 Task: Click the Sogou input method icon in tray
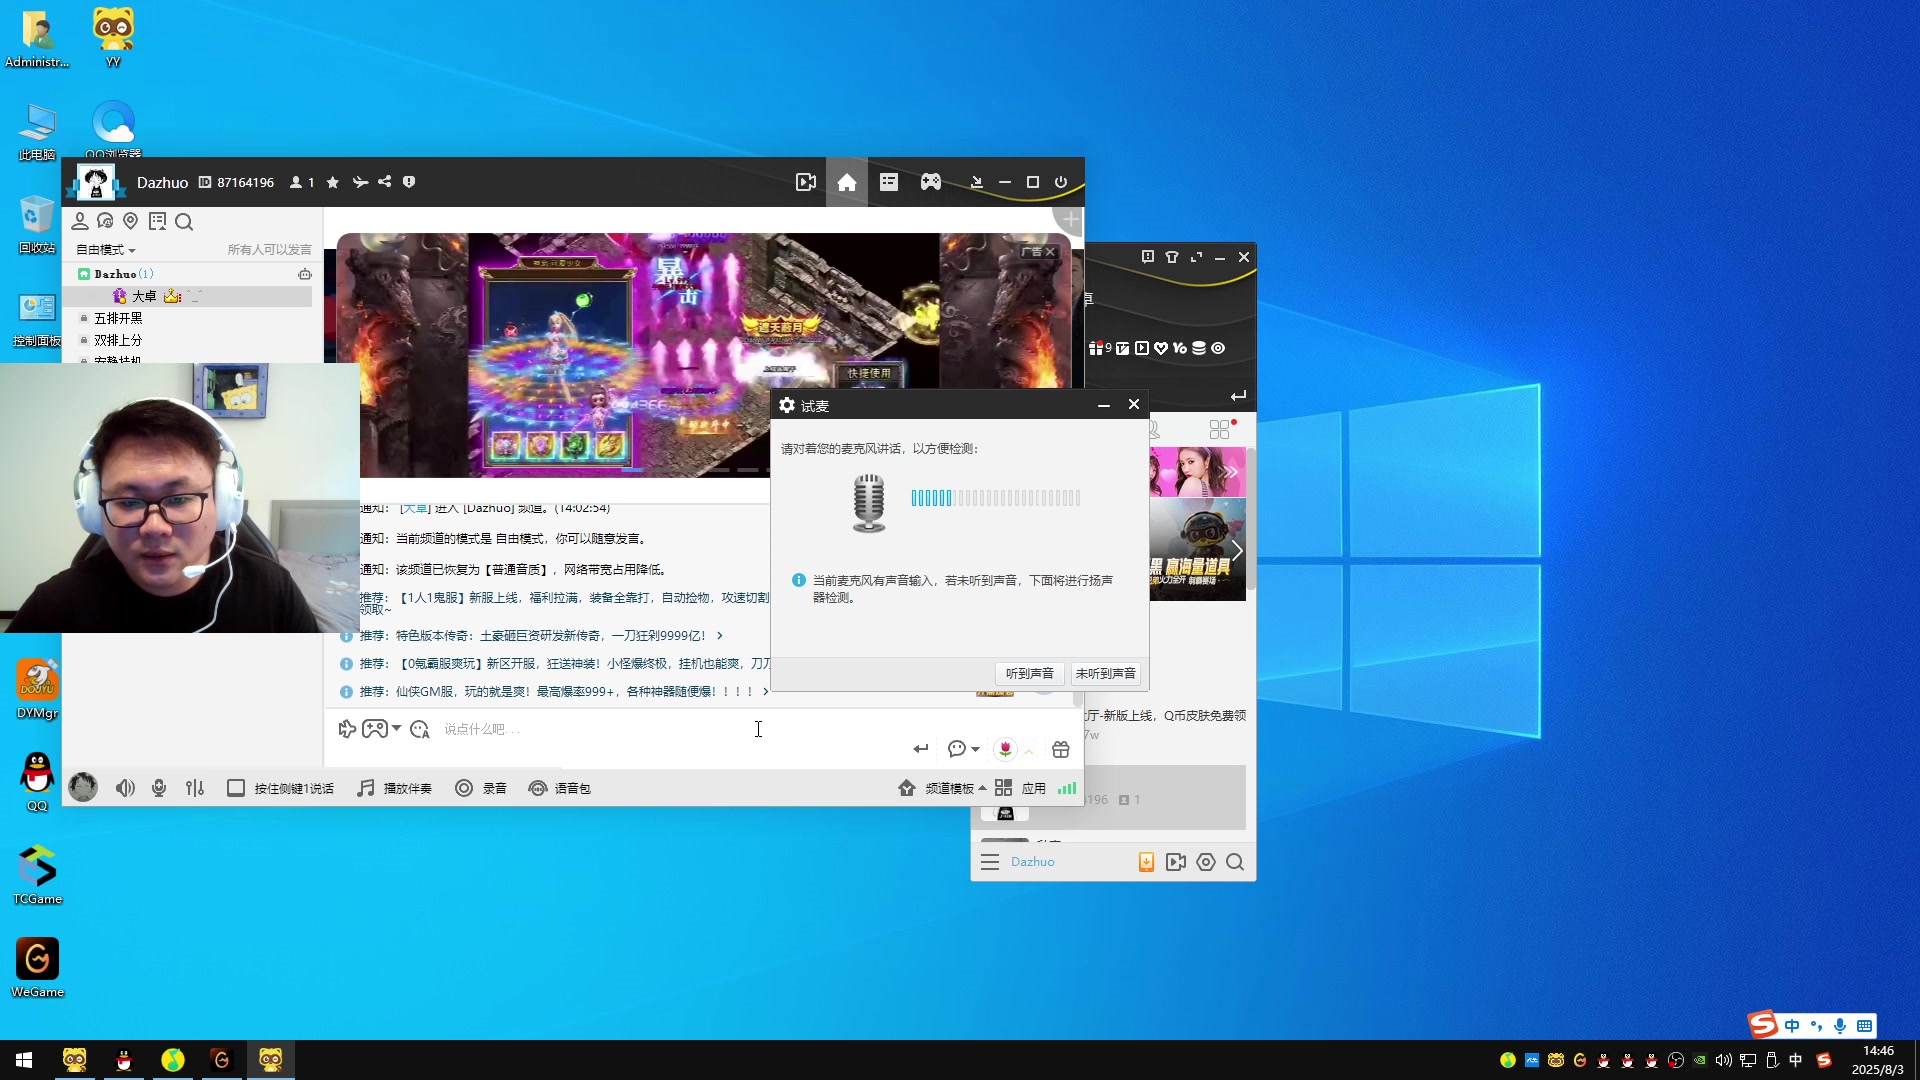pos(1824,1060)
